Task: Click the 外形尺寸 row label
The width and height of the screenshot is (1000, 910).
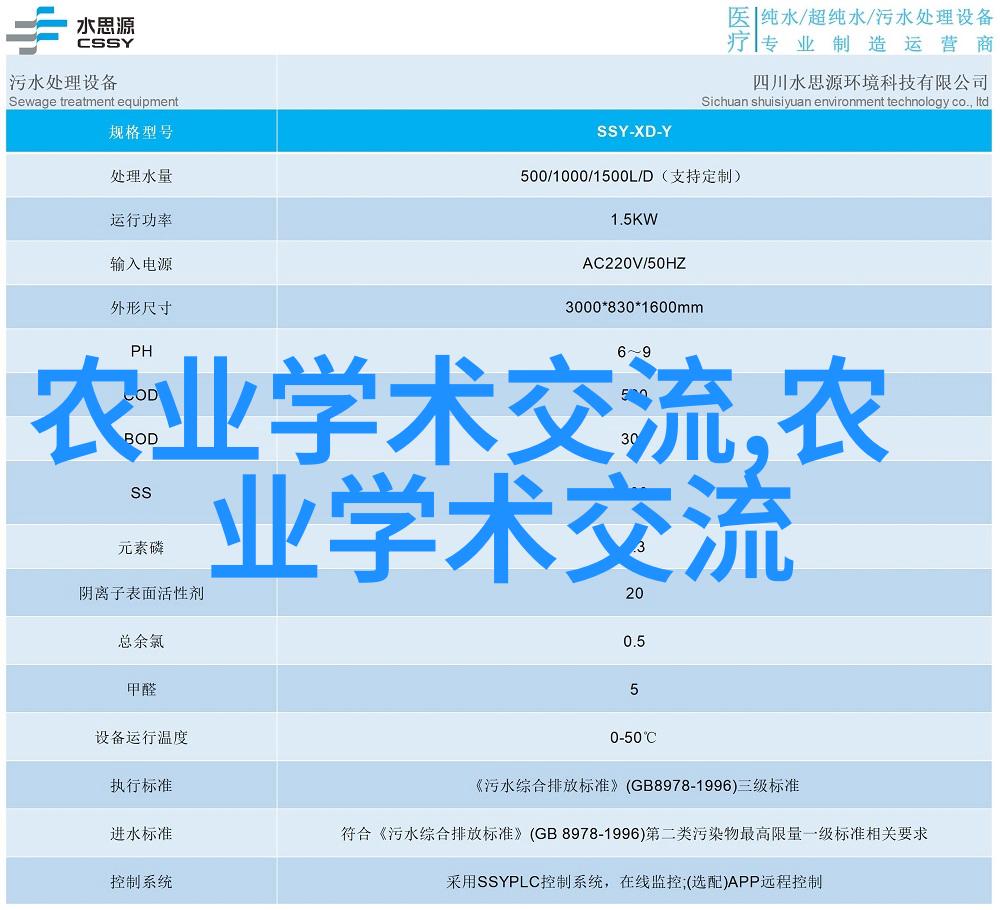Action: pyautogui.click(x=141, y=307)
